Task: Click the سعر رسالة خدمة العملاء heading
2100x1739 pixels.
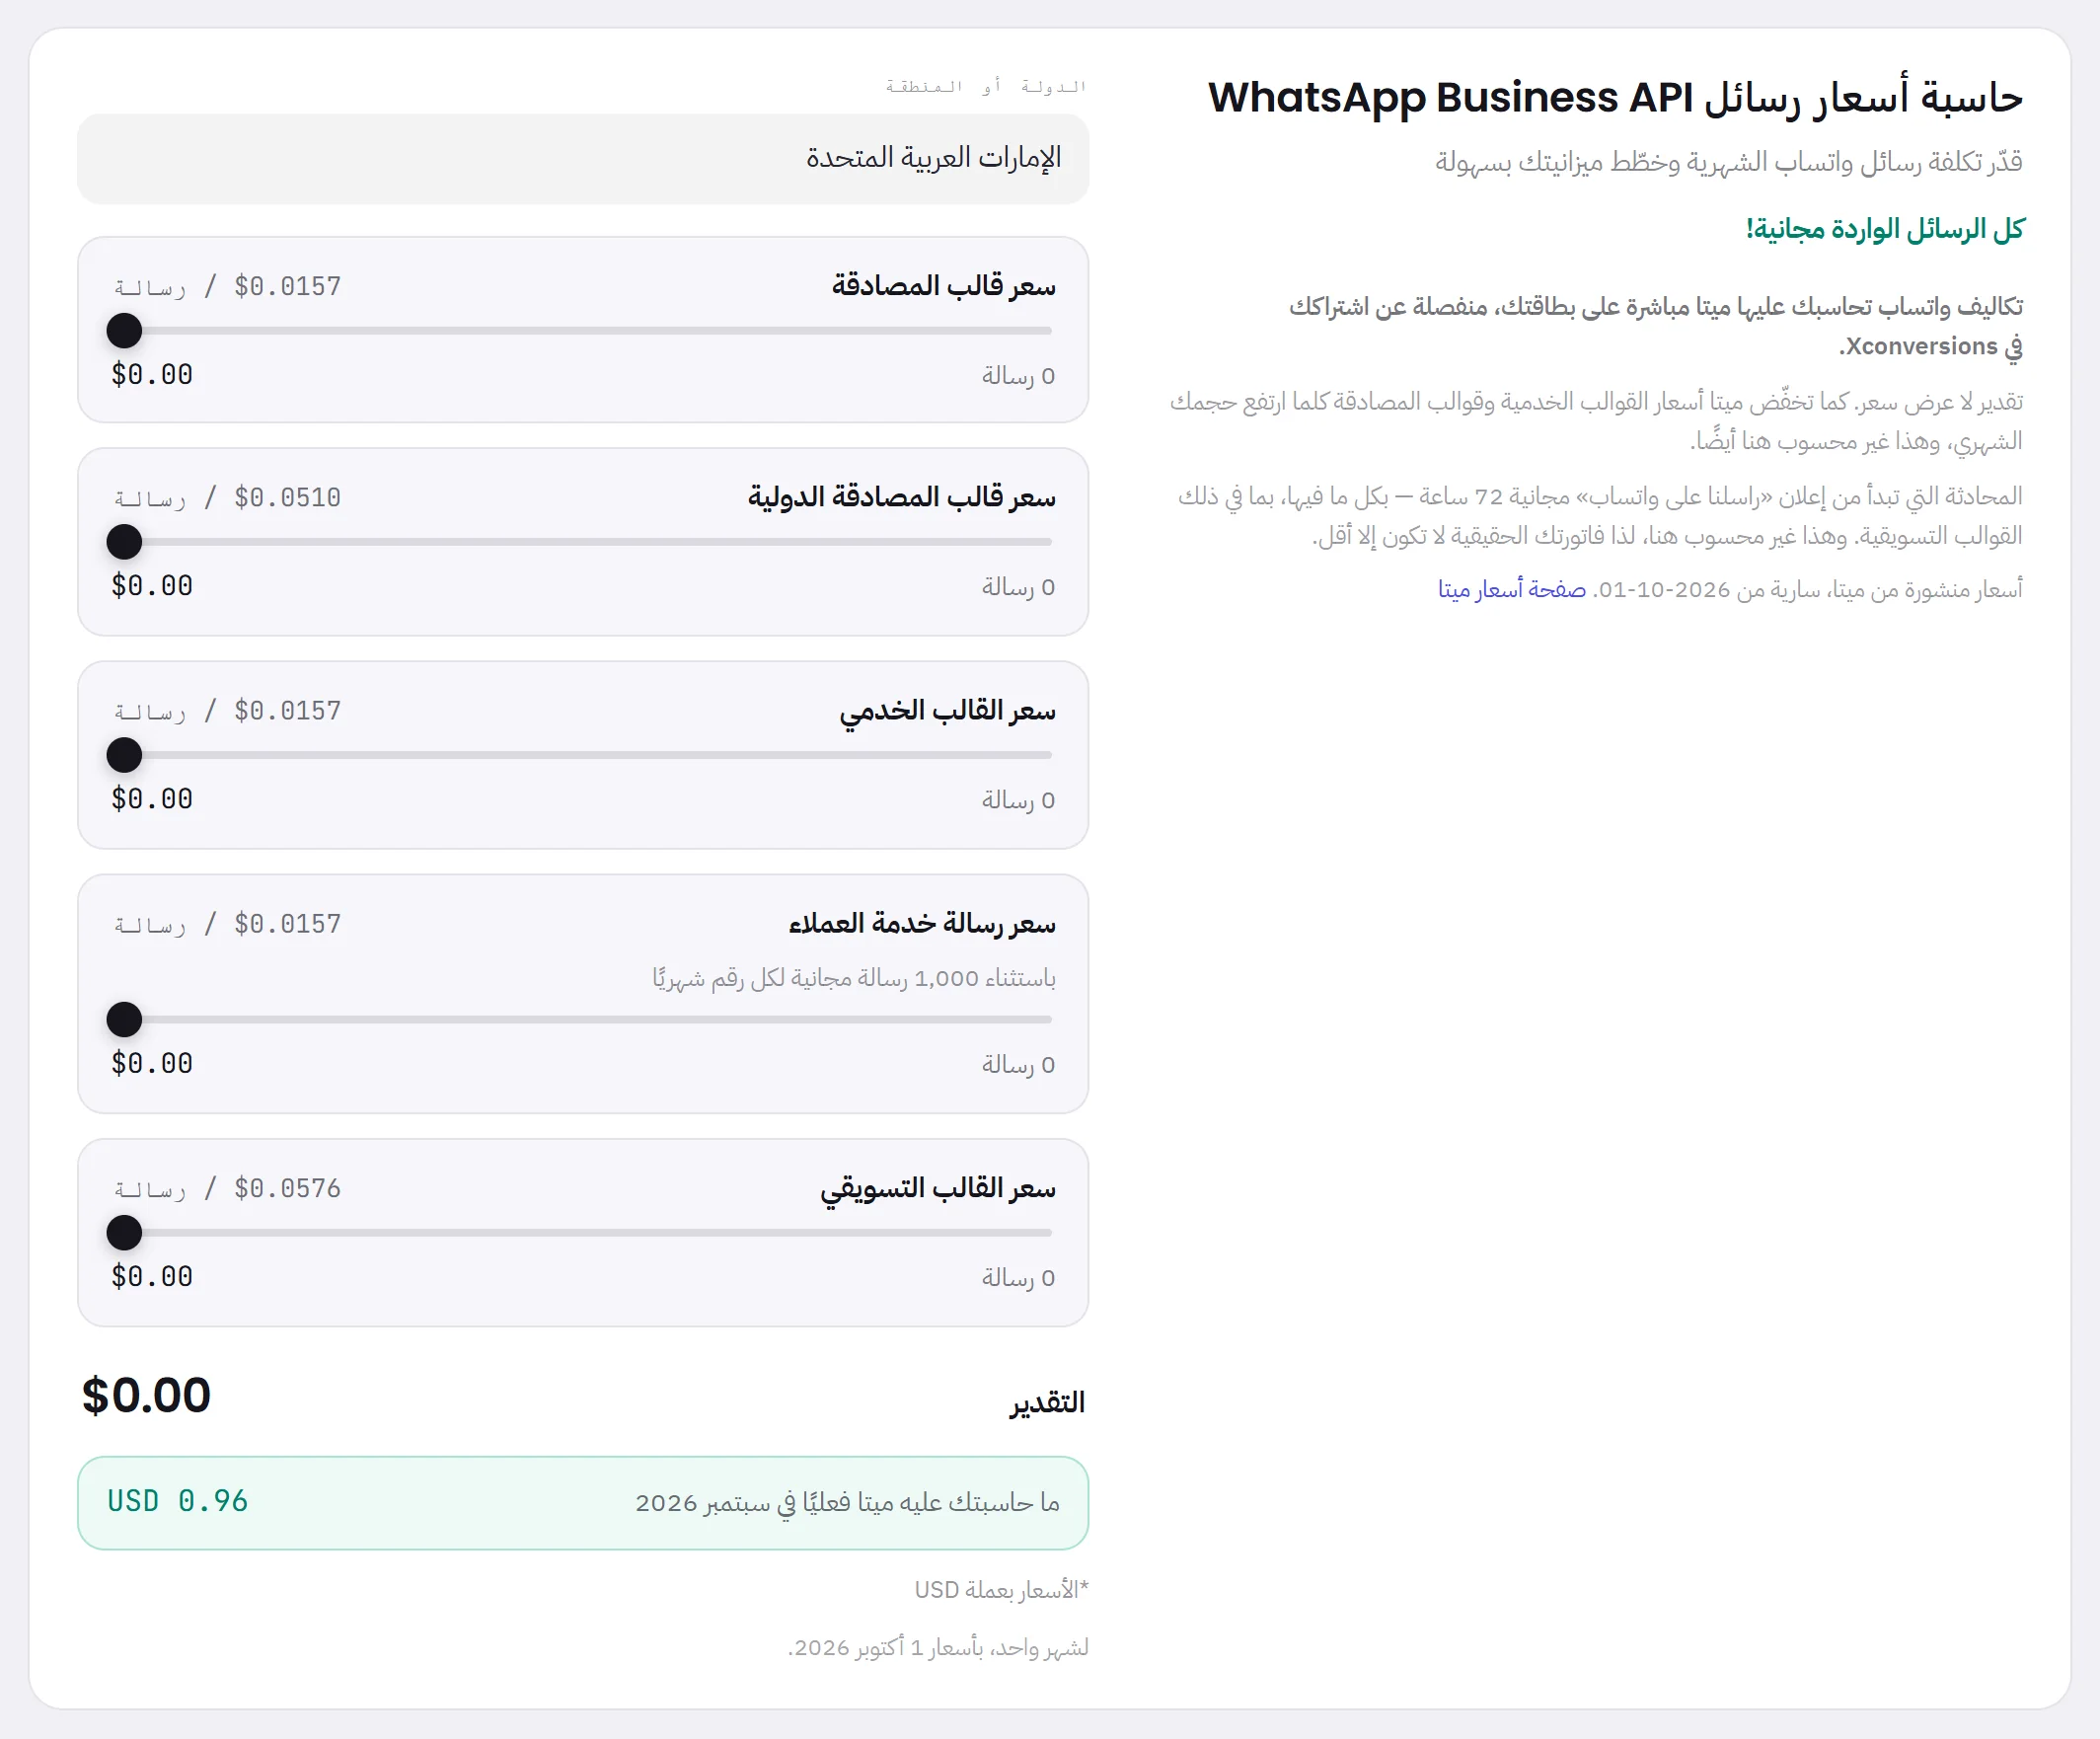Action: tap(922, 924)
